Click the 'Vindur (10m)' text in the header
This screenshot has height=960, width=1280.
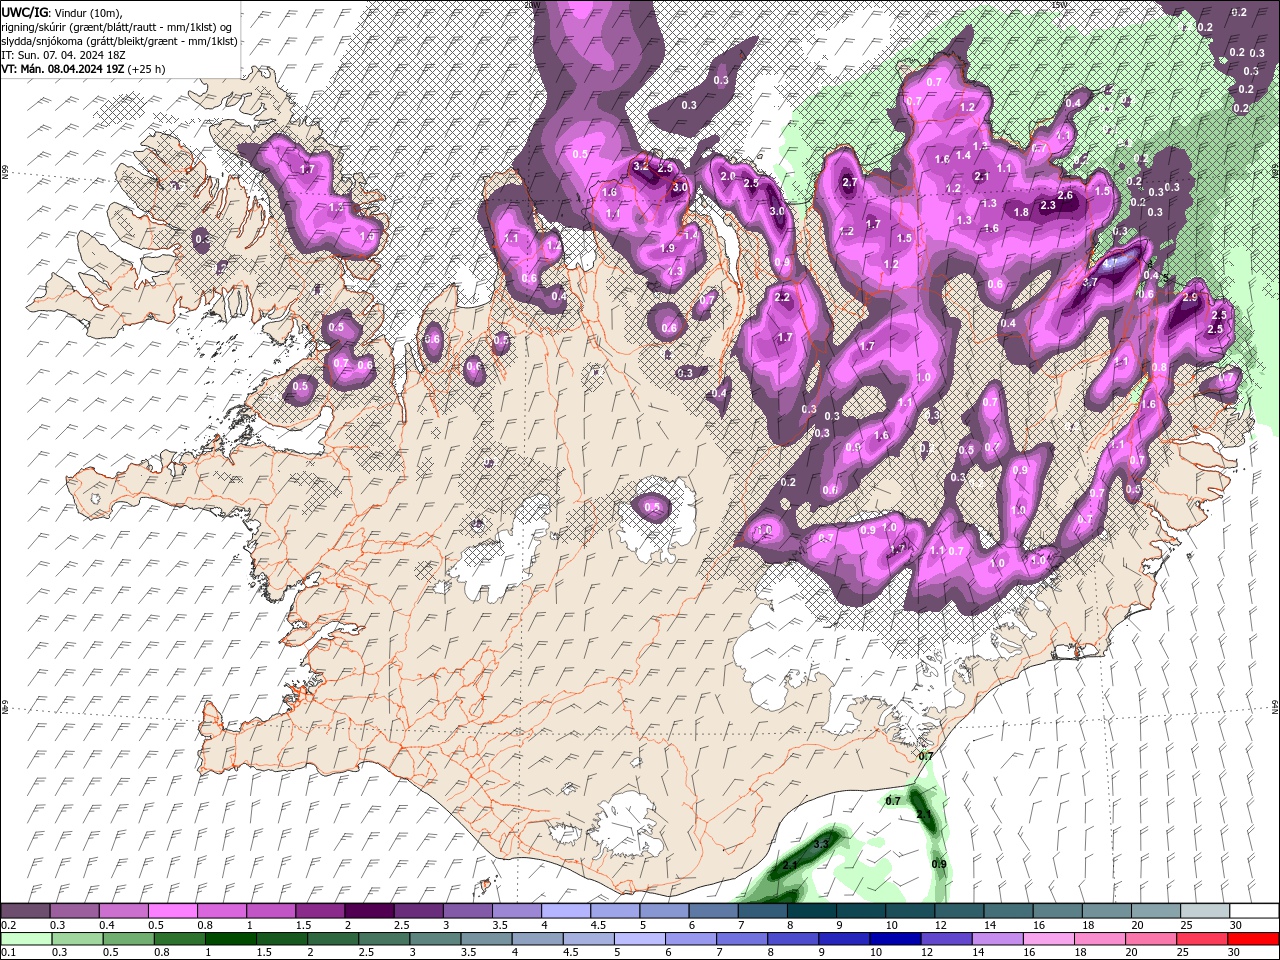87,11
